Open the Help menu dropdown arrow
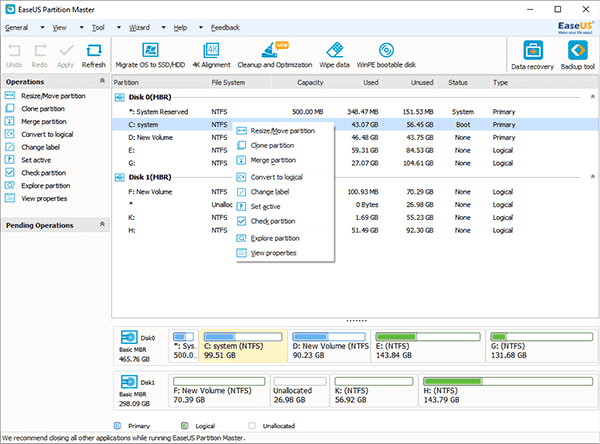Image resolution: width=600 pixels, height=444 pixels. coord(201,28)
